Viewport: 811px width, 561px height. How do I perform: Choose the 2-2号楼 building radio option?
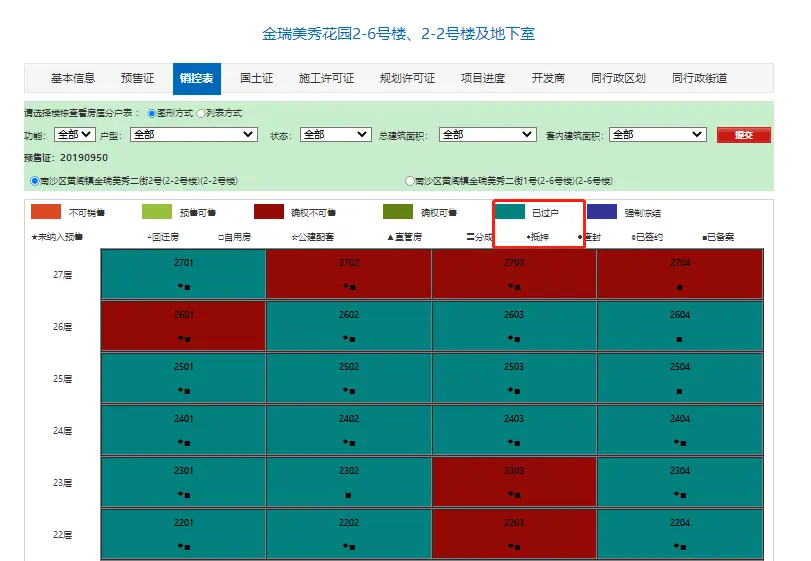(x=35, y=181)
